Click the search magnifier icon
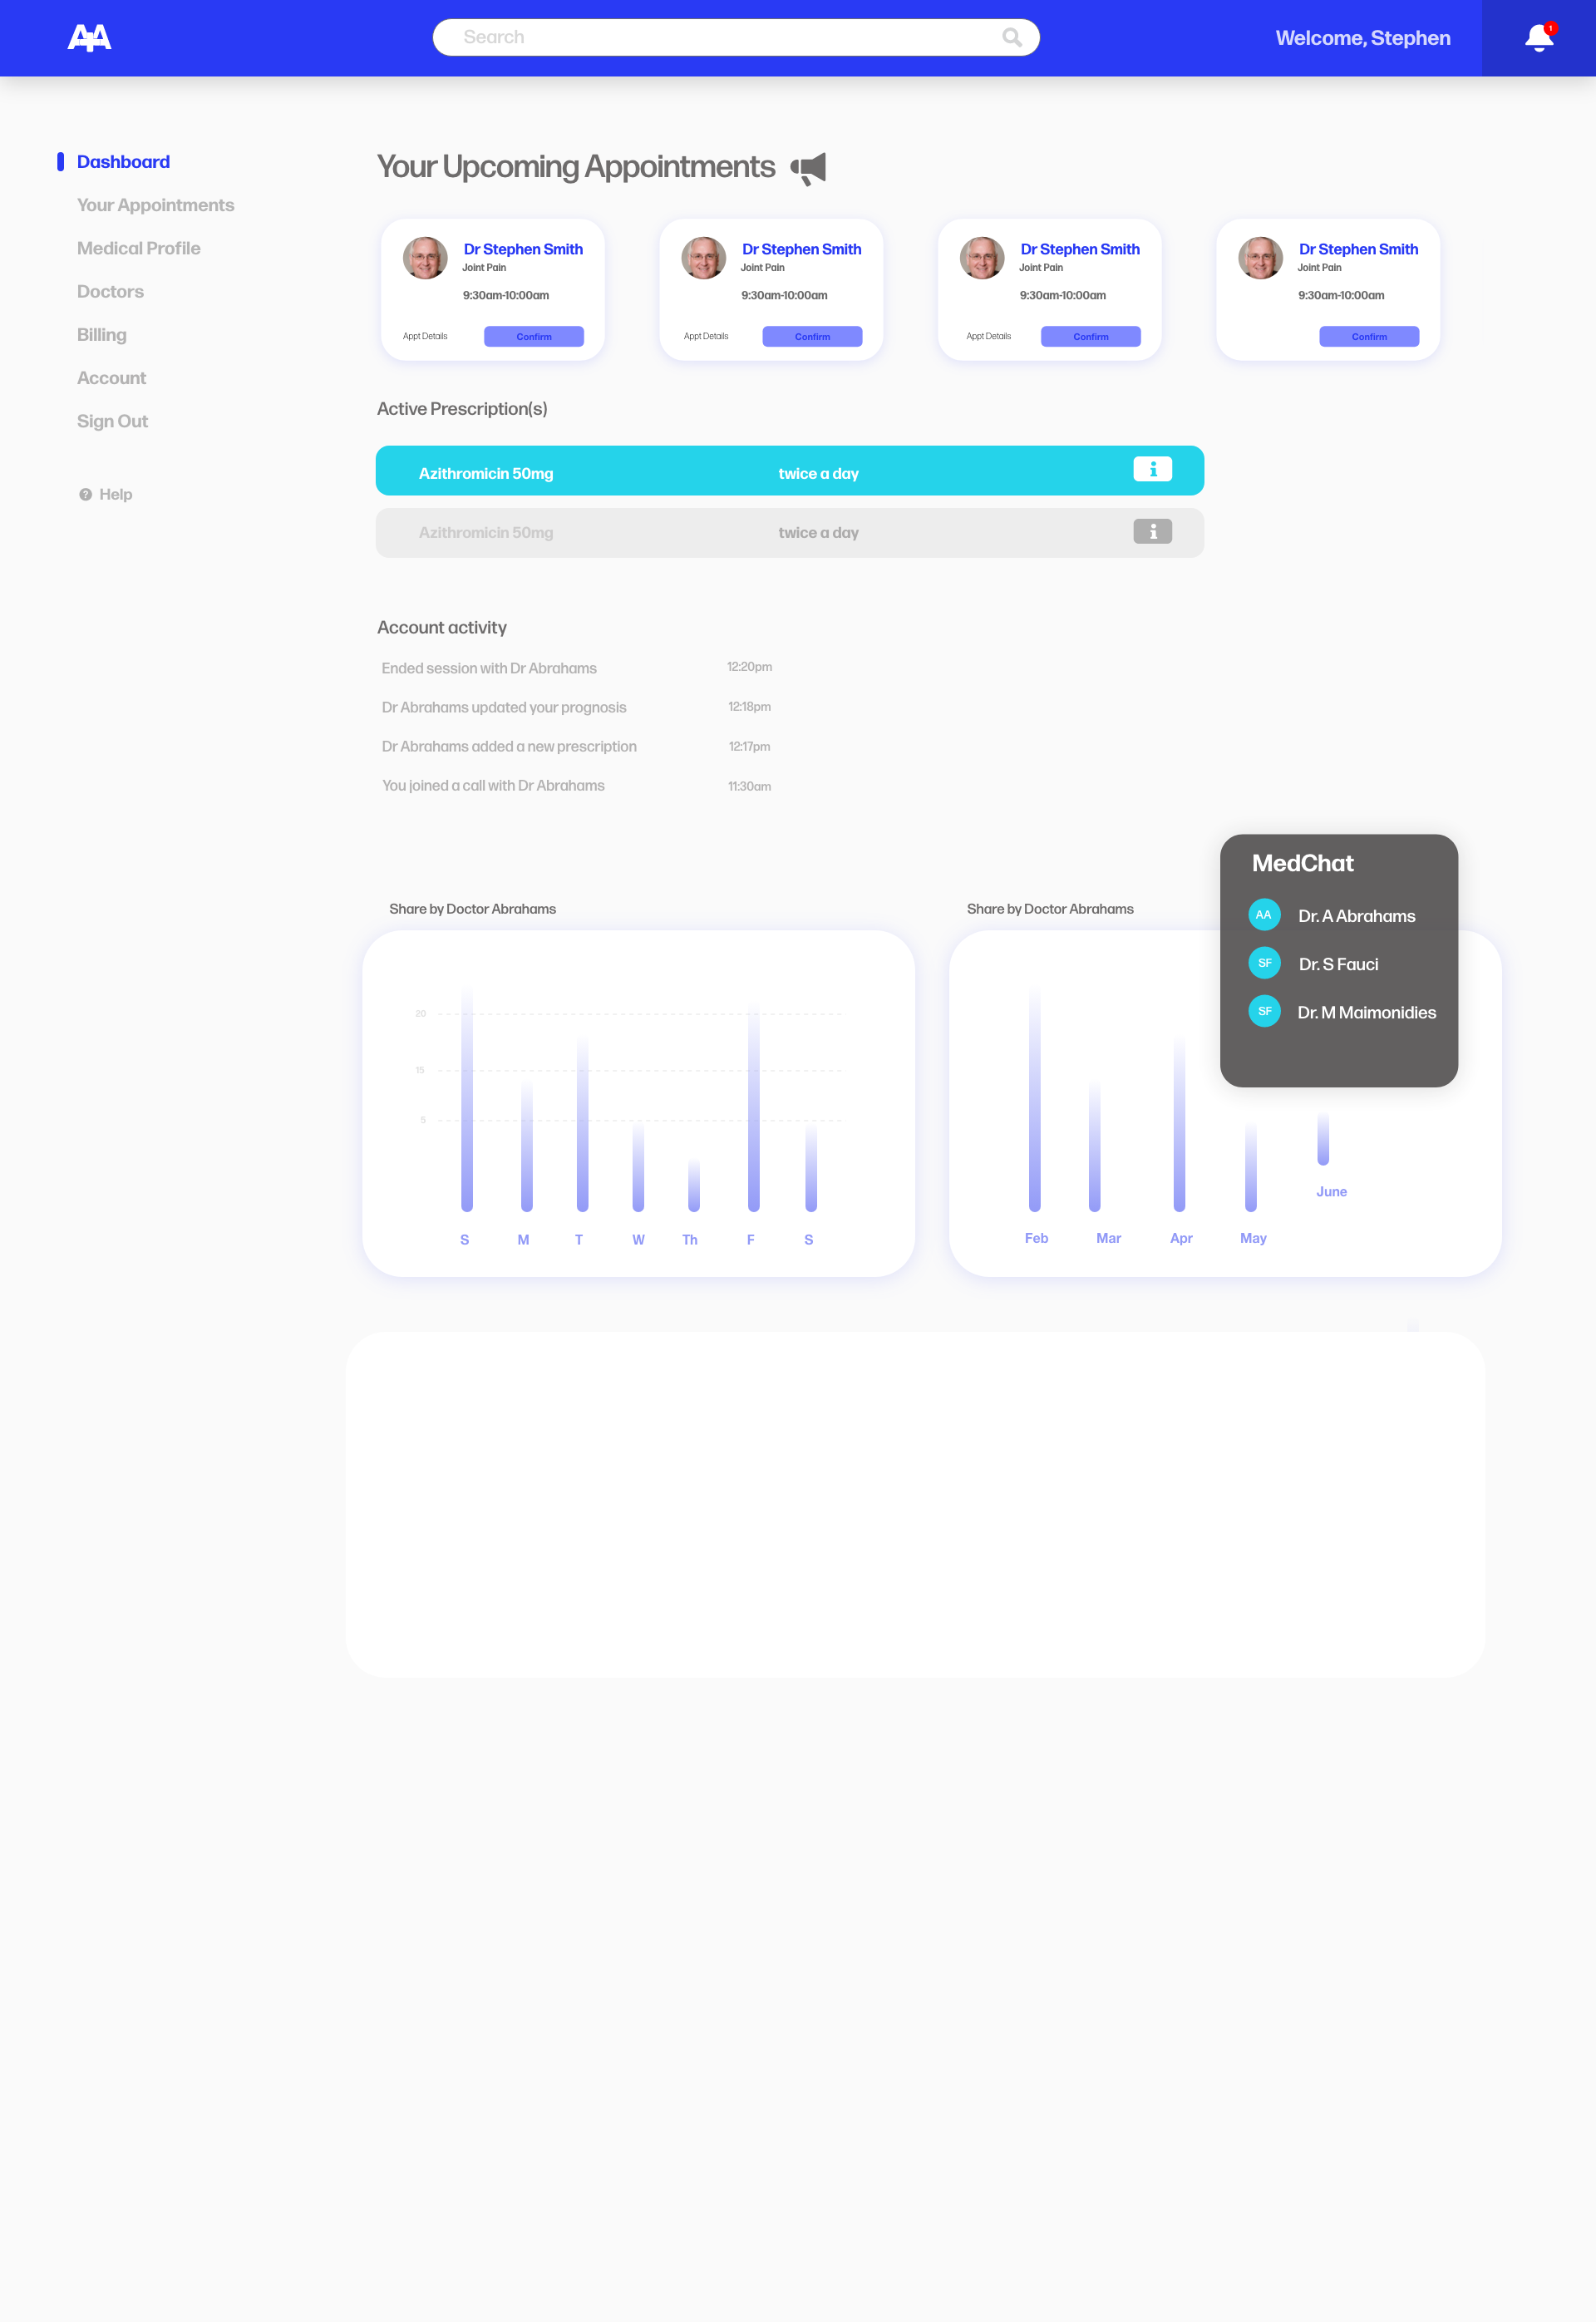1596x2322 pixels. click(1011, 38)
